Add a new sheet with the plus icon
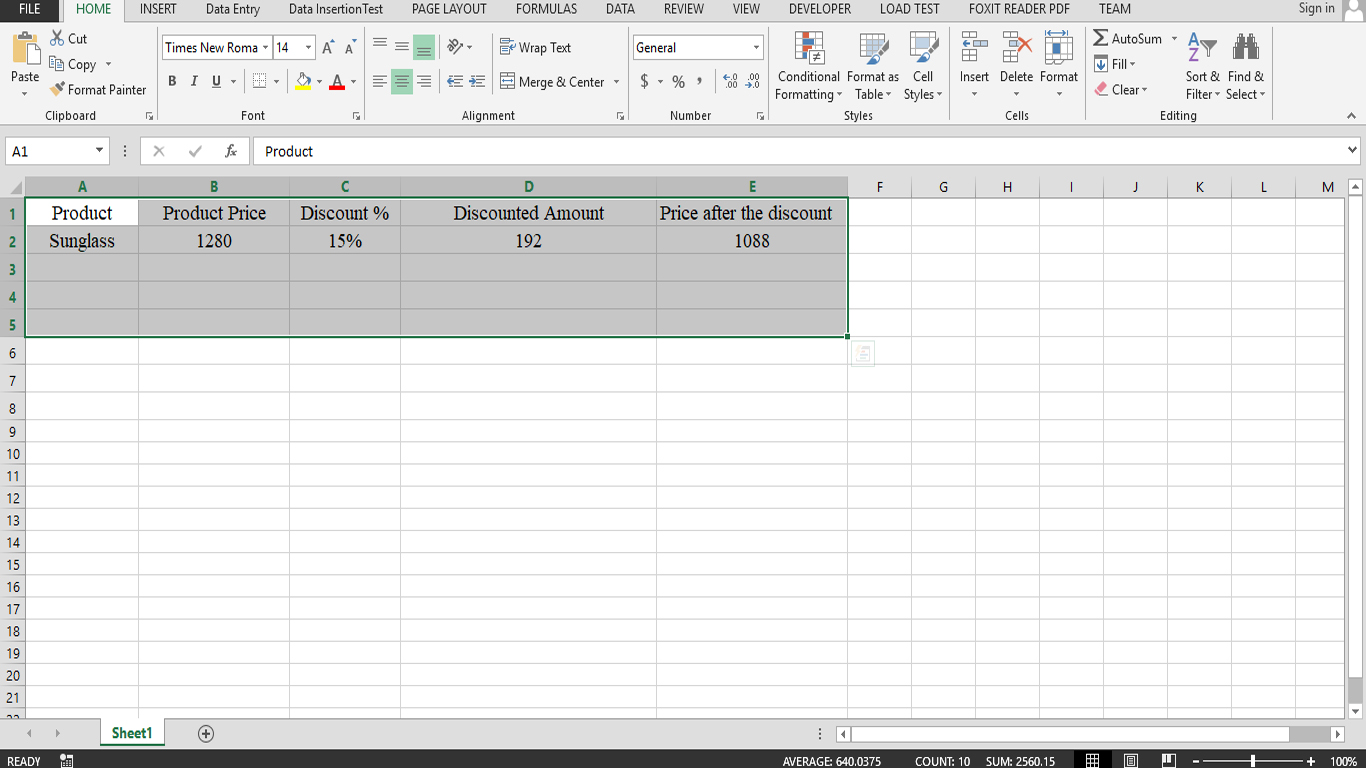 point(206,733)
